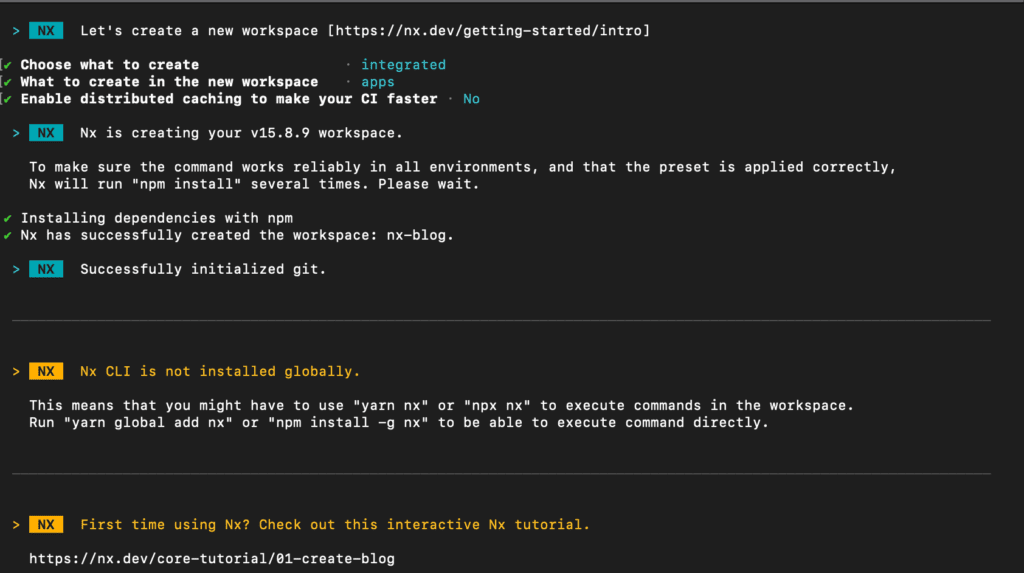Click the checkmark beside "Enable distributed caching"

[7, 99]
